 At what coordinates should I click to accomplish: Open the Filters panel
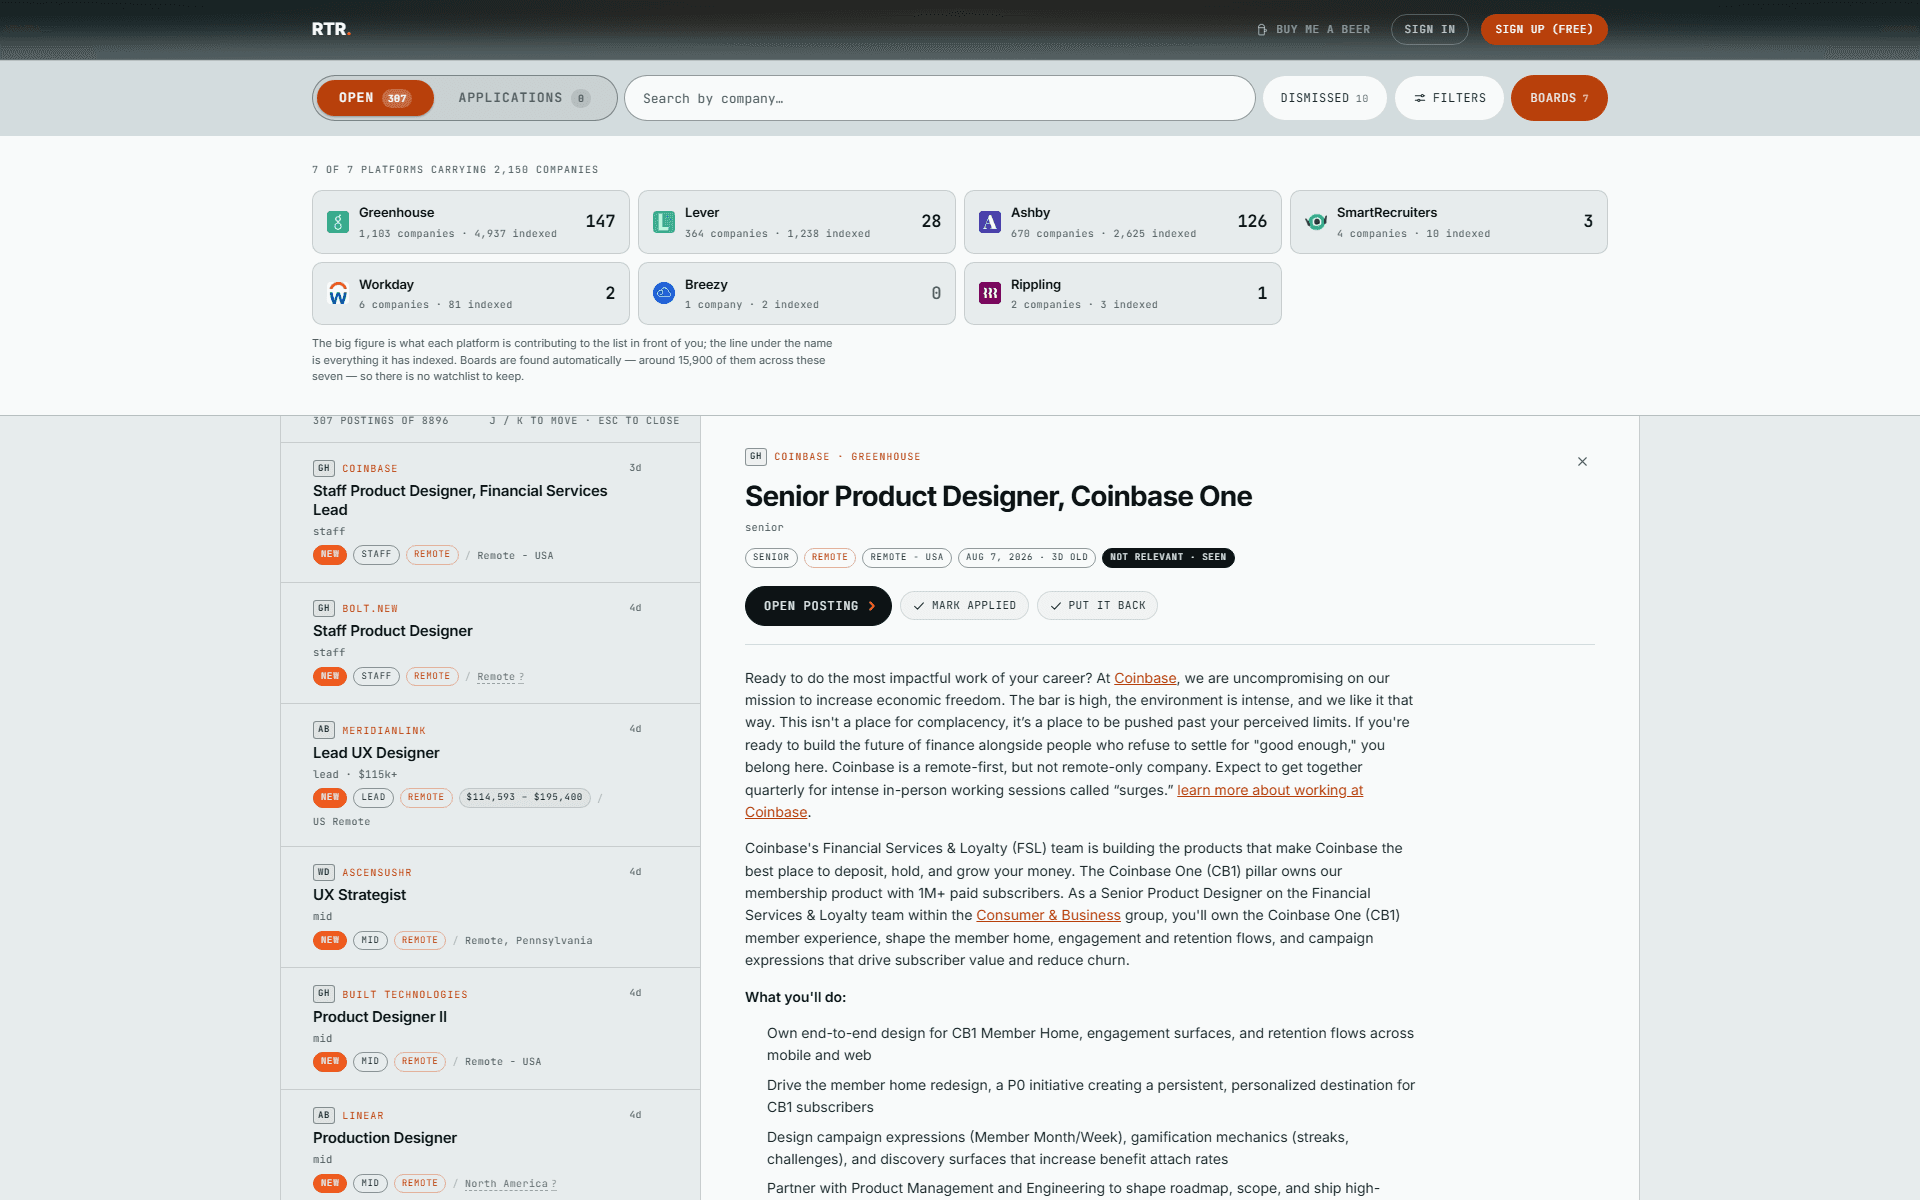pos(1449,98)
